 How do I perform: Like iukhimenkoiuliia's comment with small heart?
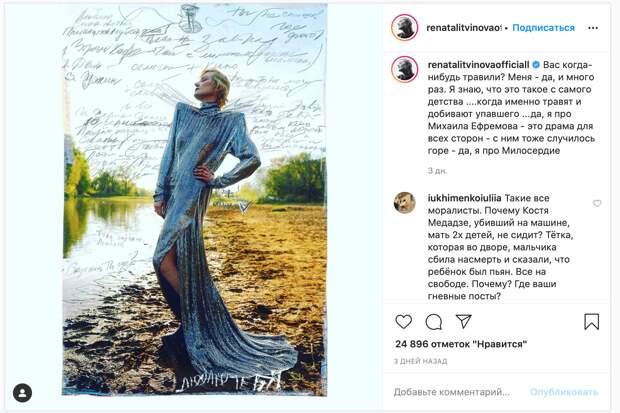597,203
